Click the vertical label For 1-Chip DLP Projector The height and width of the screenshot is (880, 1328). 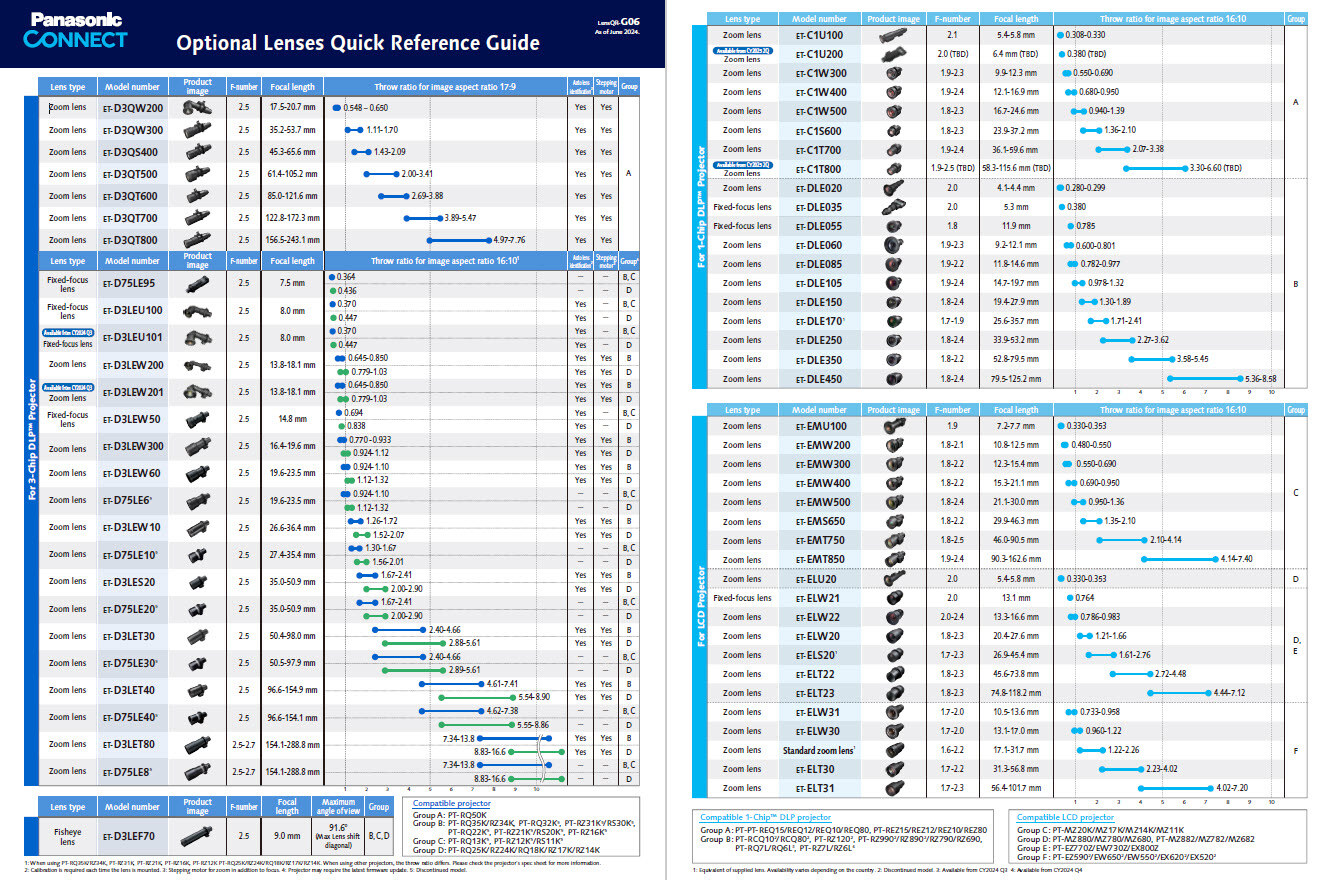[700, 206]
